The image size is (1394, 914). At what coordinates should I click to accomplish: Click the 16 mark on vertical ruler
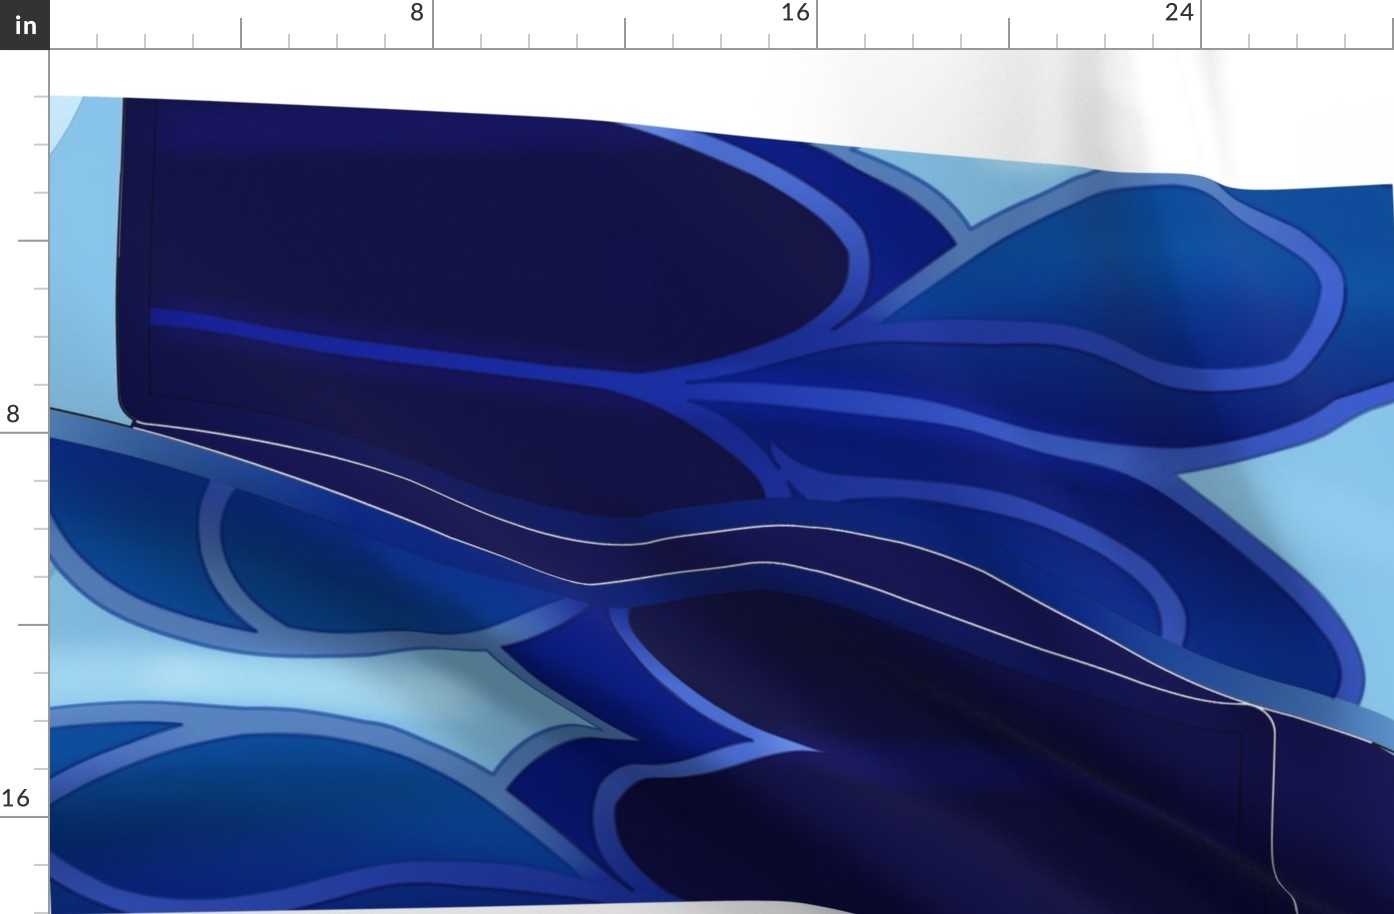(x=15, y=798)
